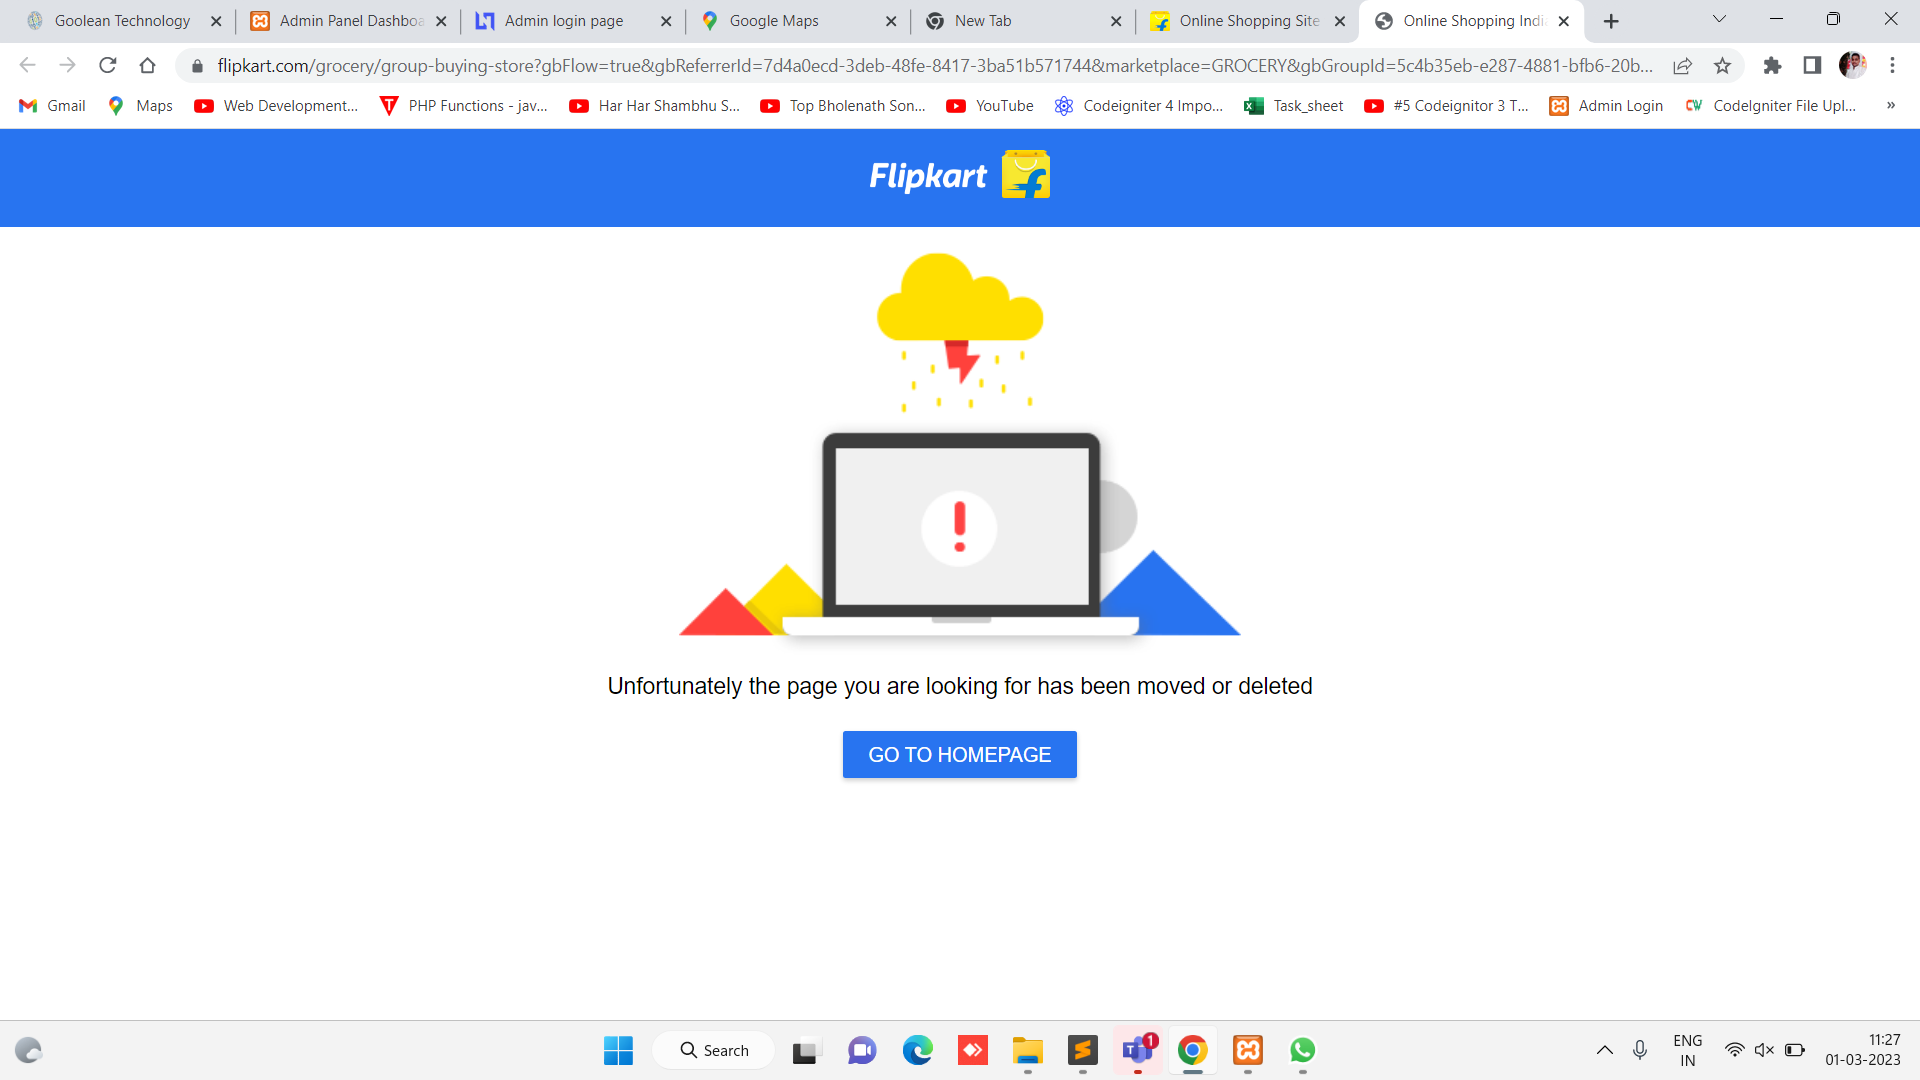Share this page via share icon

coord(1682,66)
